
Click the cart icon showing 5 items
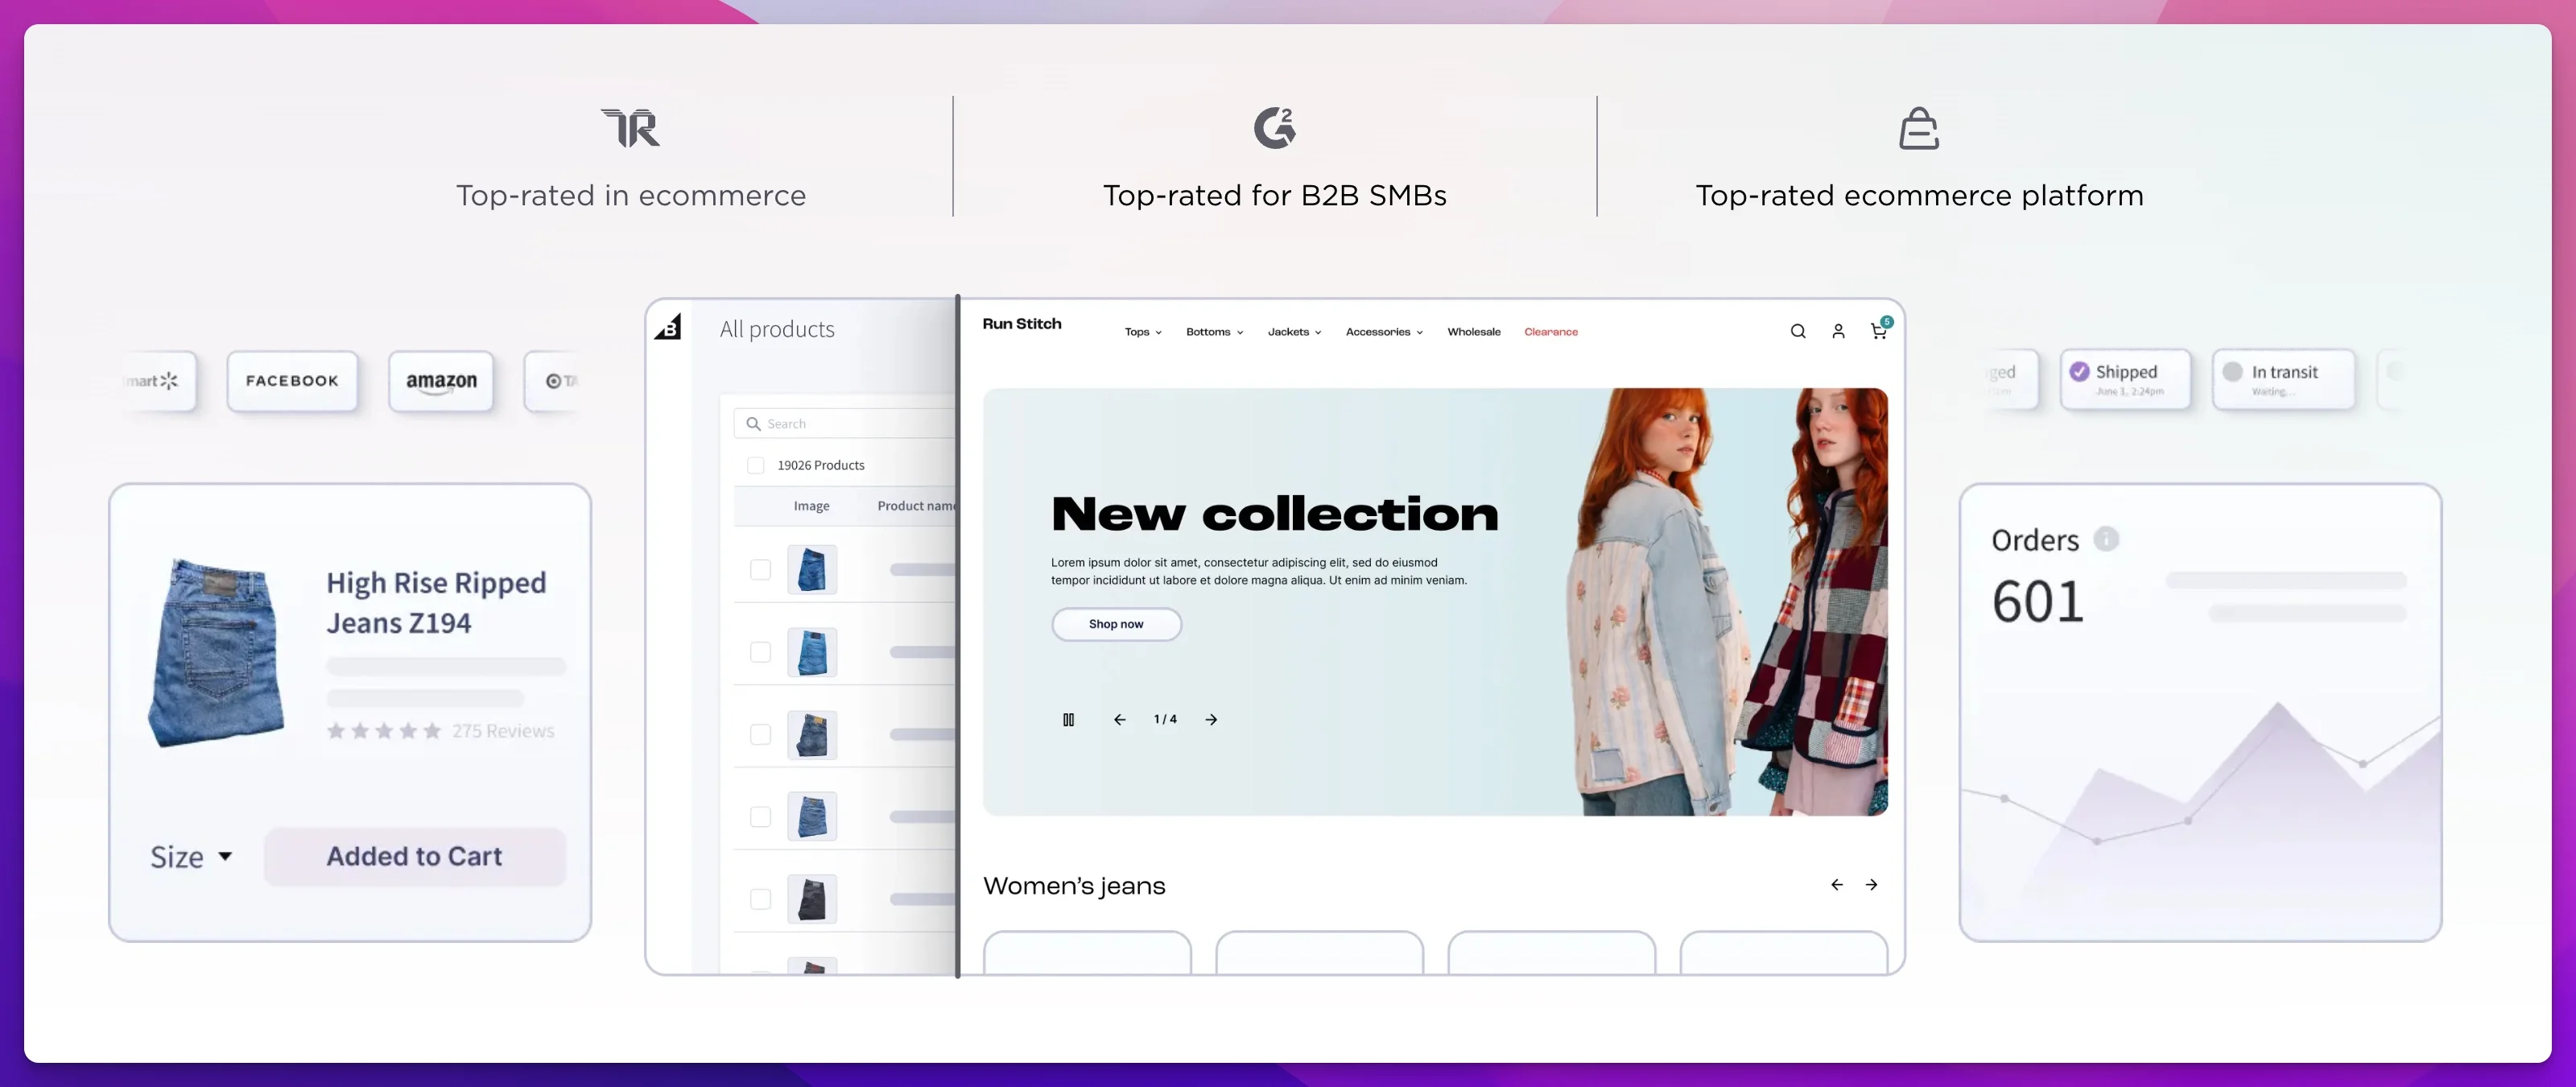click(x=1878, y=330)
